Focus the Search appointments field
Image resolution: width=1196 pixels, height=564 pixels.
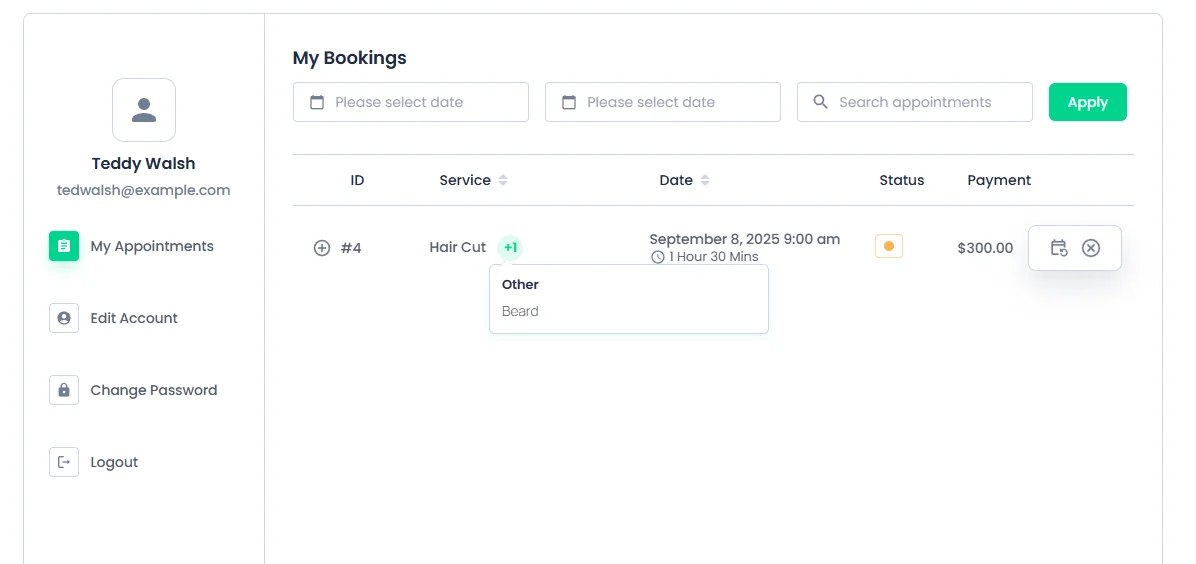(x=915, y=102)
